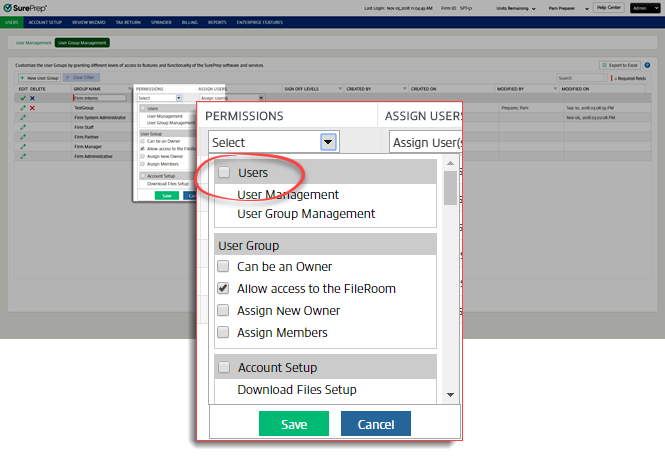Click the Search input field
665x462 pixels.
pyautogui.click(x=580, y=78)
